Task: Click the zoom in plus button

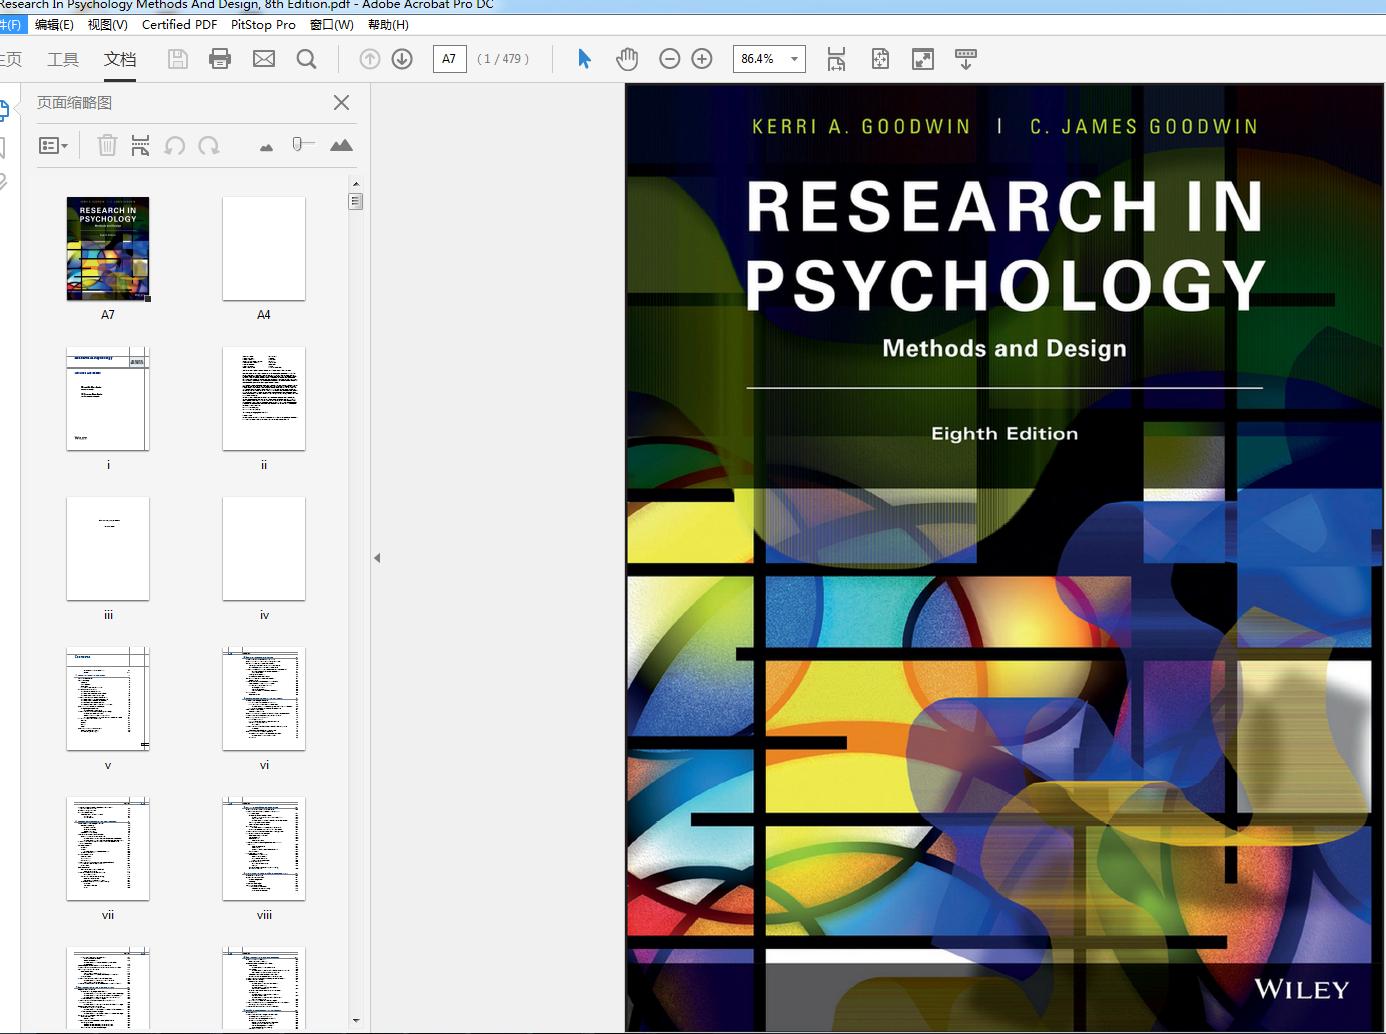Action: click(x=702, y=59)
